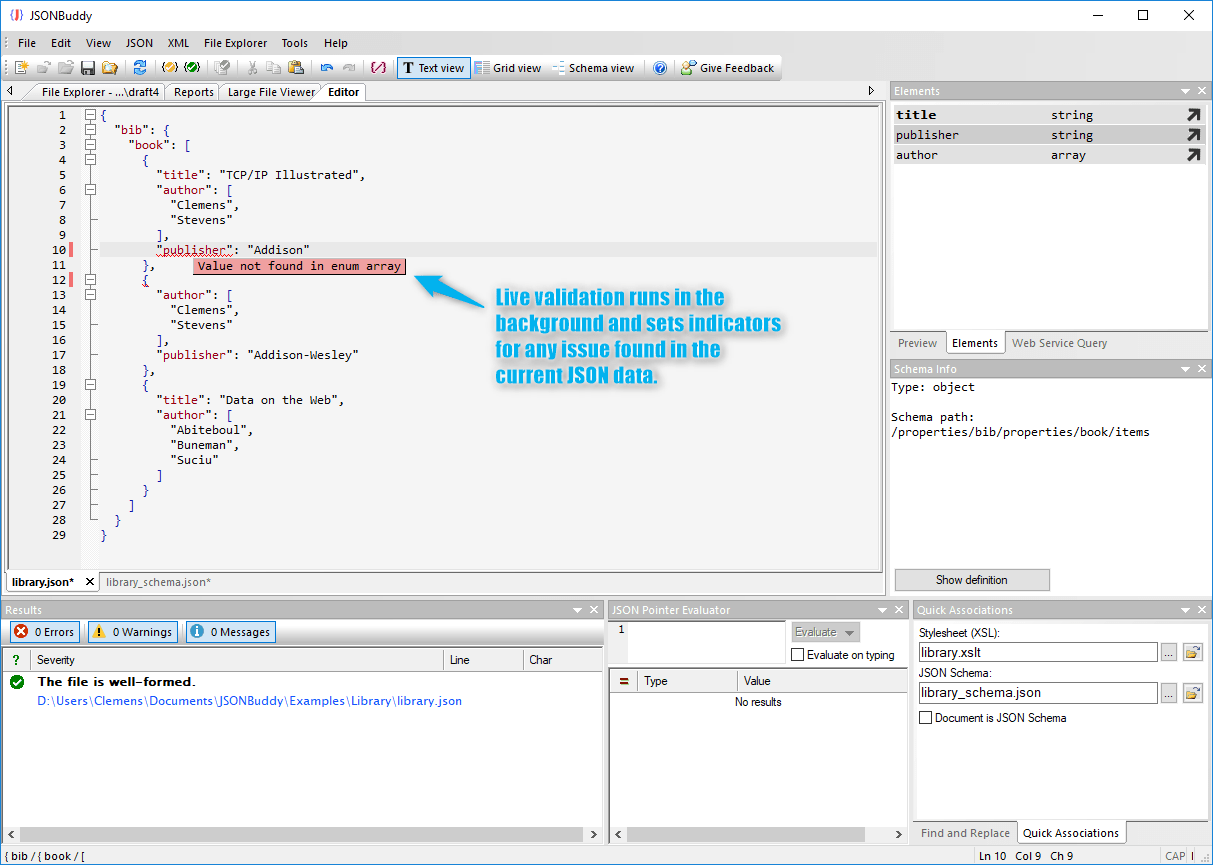
Task: Enable Evaluate on typing
Action: coord(796,653)
